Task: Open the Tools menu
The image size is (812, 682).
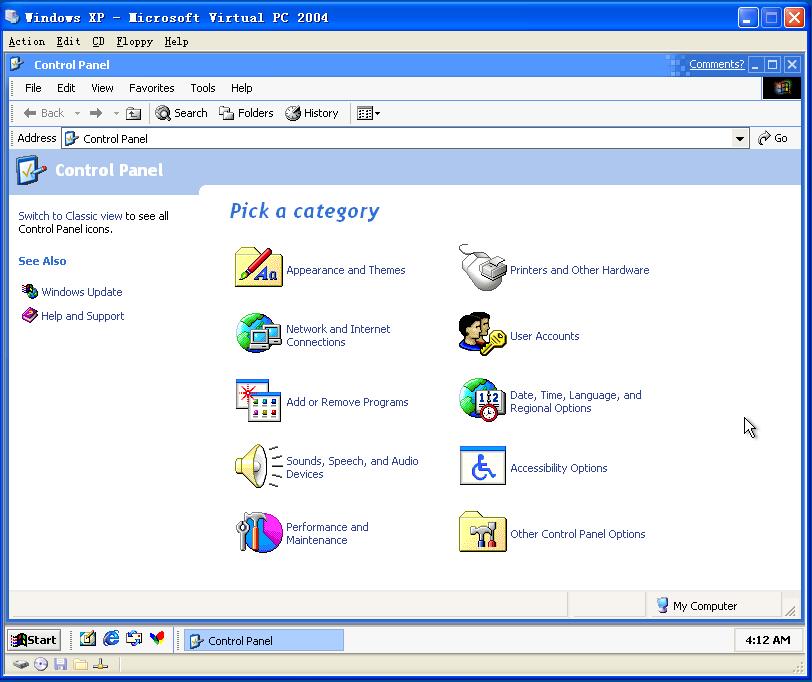Action: tap(202, 88)
